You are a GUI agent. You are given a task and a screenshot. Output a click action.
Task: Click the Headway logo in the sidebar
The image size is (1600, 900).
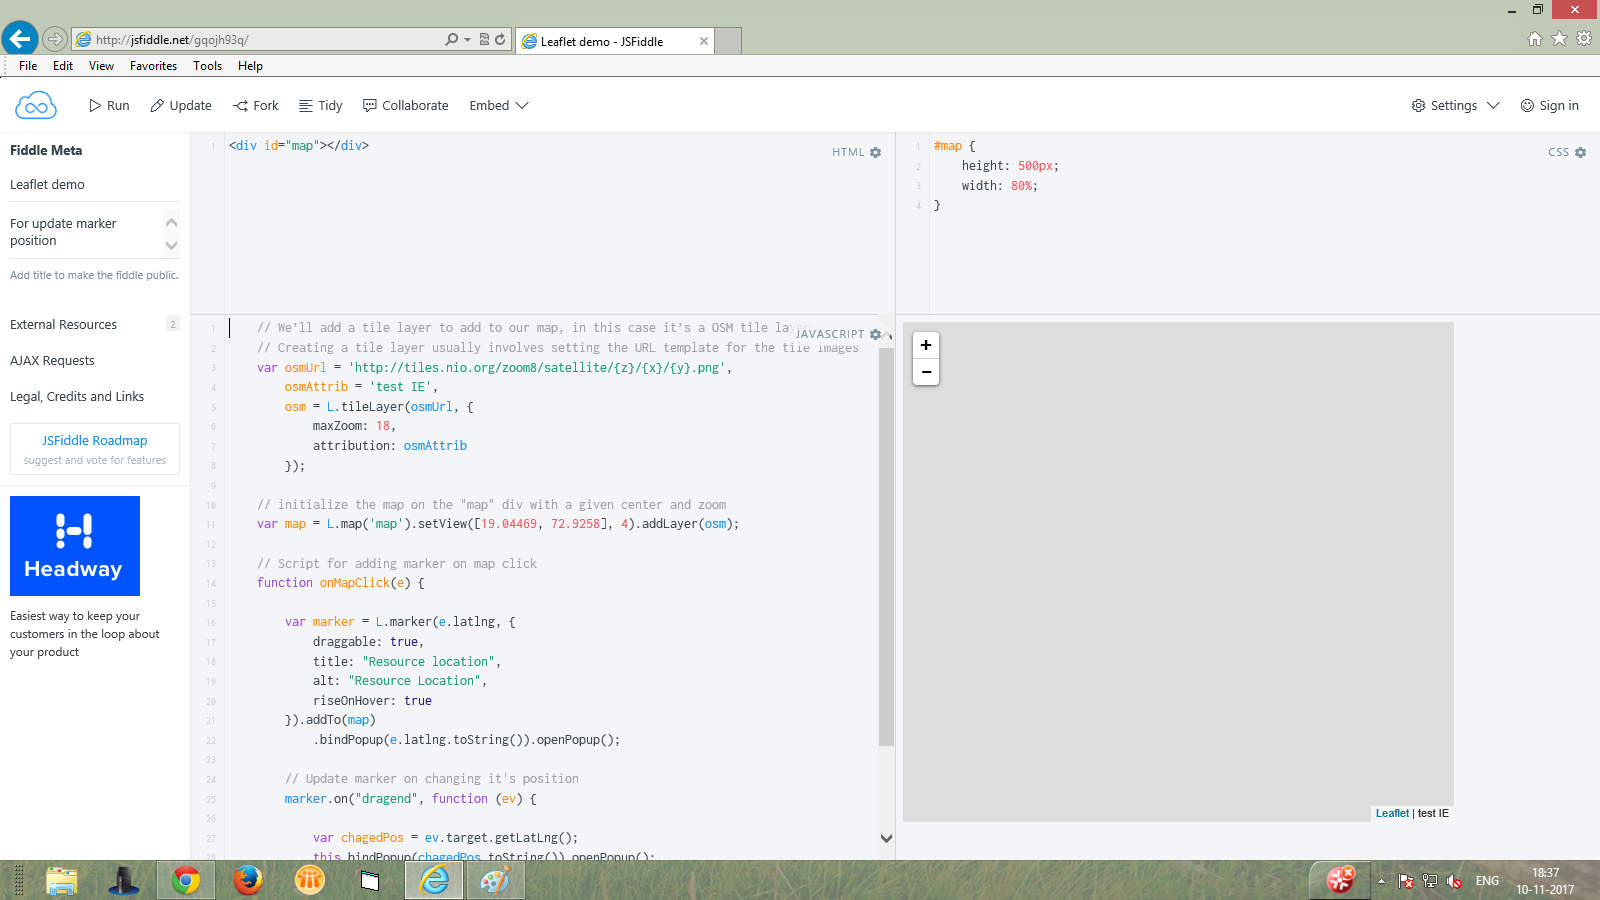[75, 546]
